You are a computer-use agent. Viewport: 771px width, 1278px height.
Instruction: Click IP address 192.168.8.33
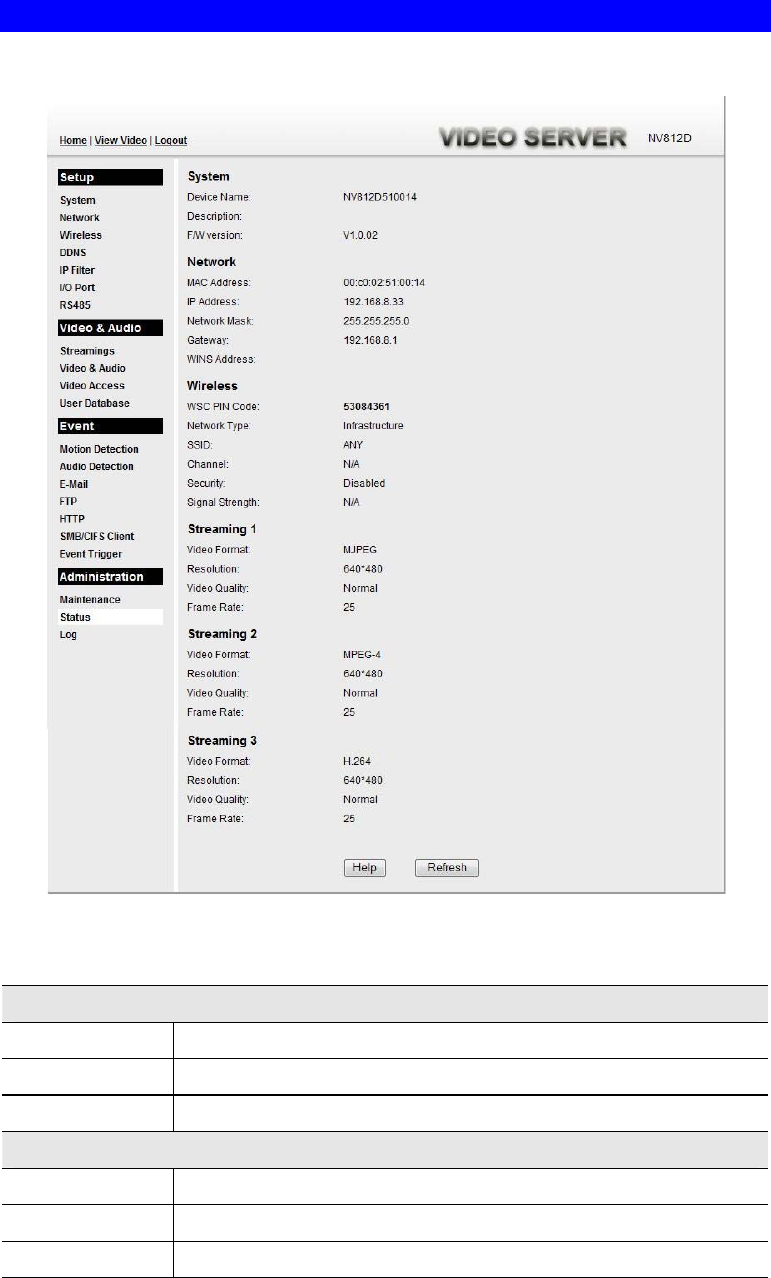[373, 301]
